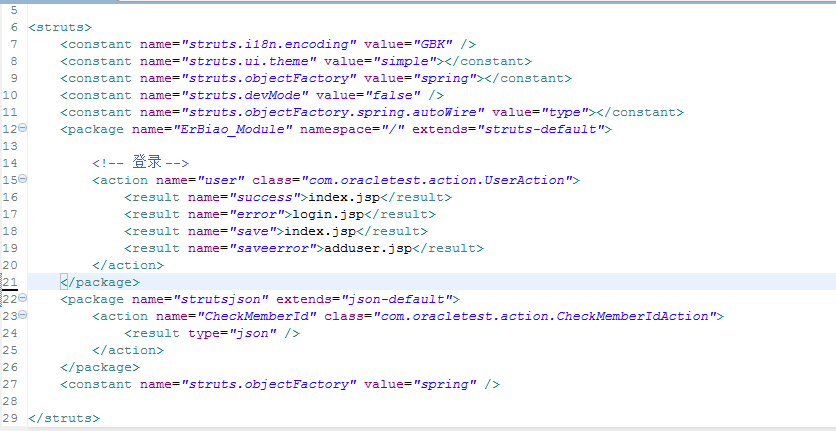The width and height of the screenshot is (836, 431).
Task: Click the com.oracletest.action.UserAction class name
Action: coord(435,180)
